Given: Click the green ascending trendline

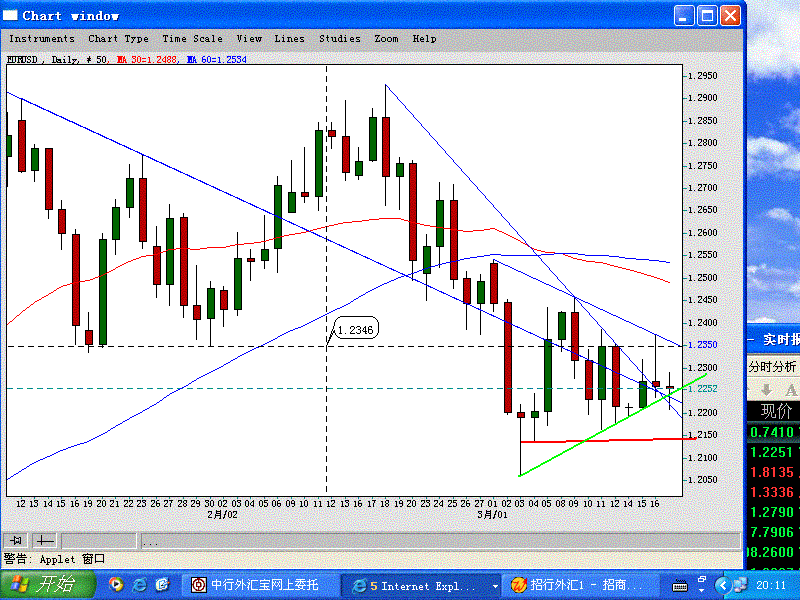Looking at the screenshot, I should point(612,426).
